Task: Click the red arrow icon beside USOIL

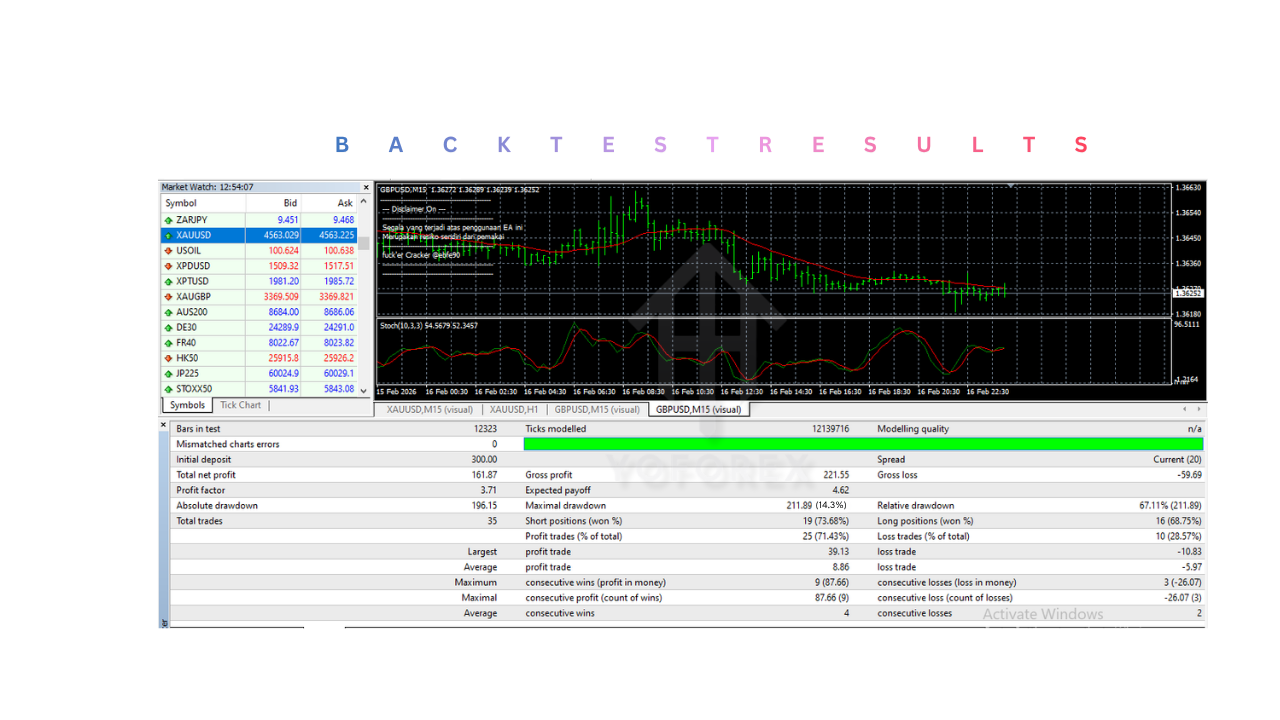Action: coord(168,251)
